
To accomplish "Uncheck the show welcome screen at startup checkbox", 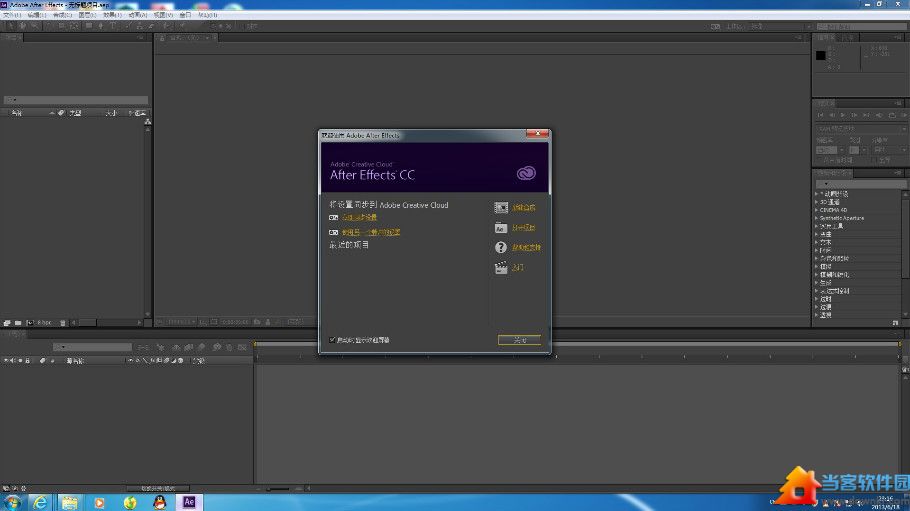I will pyautogui.click(x=333, y=340).
